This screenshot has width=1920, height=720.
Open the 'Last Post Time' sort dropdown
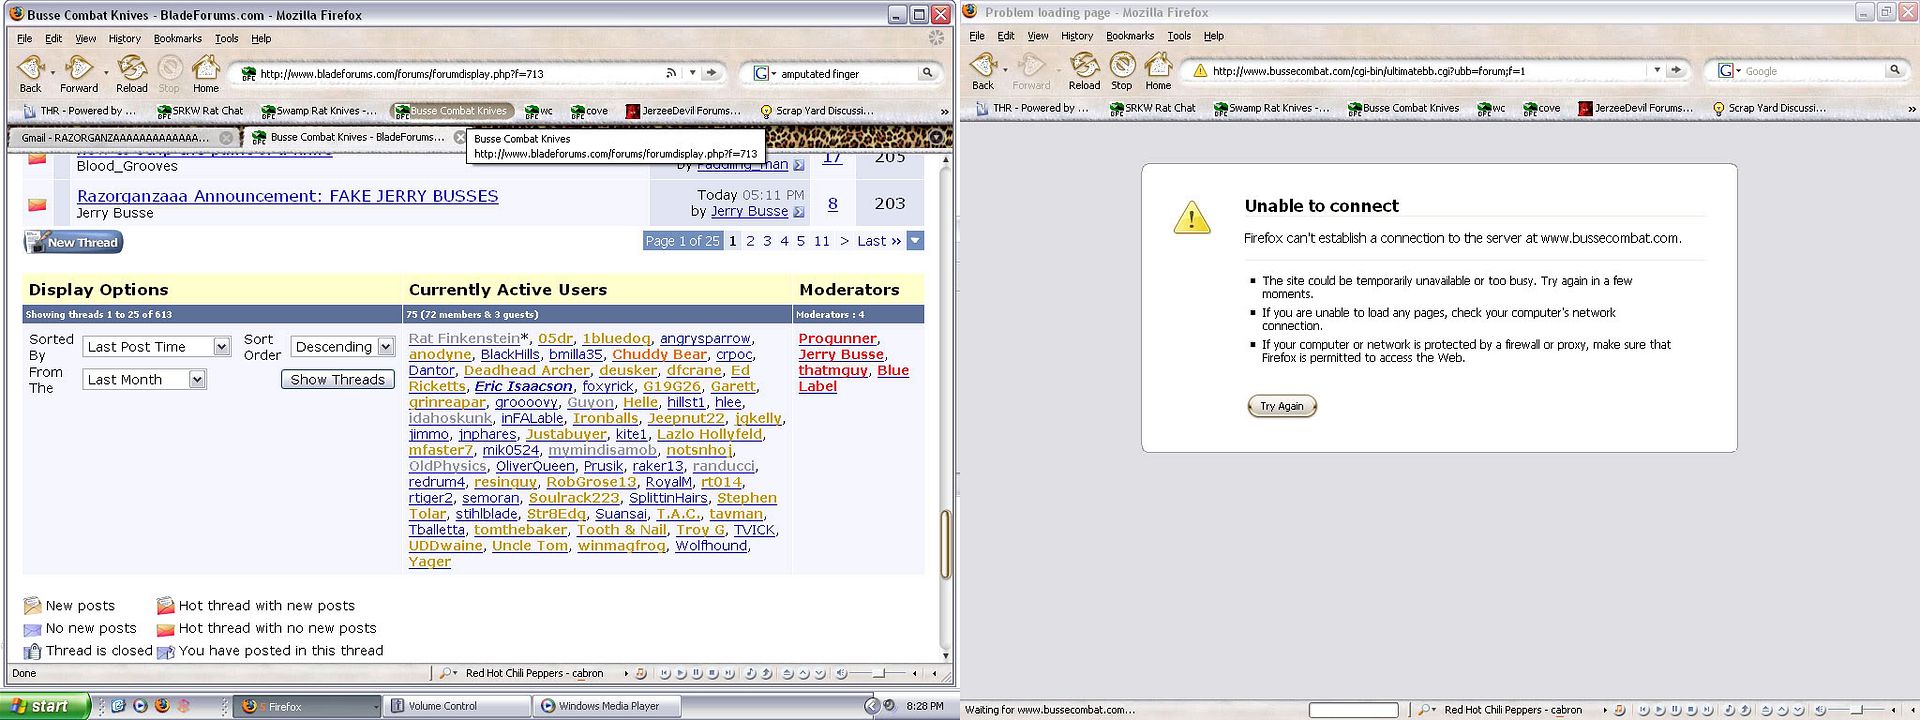pos(221,347)
